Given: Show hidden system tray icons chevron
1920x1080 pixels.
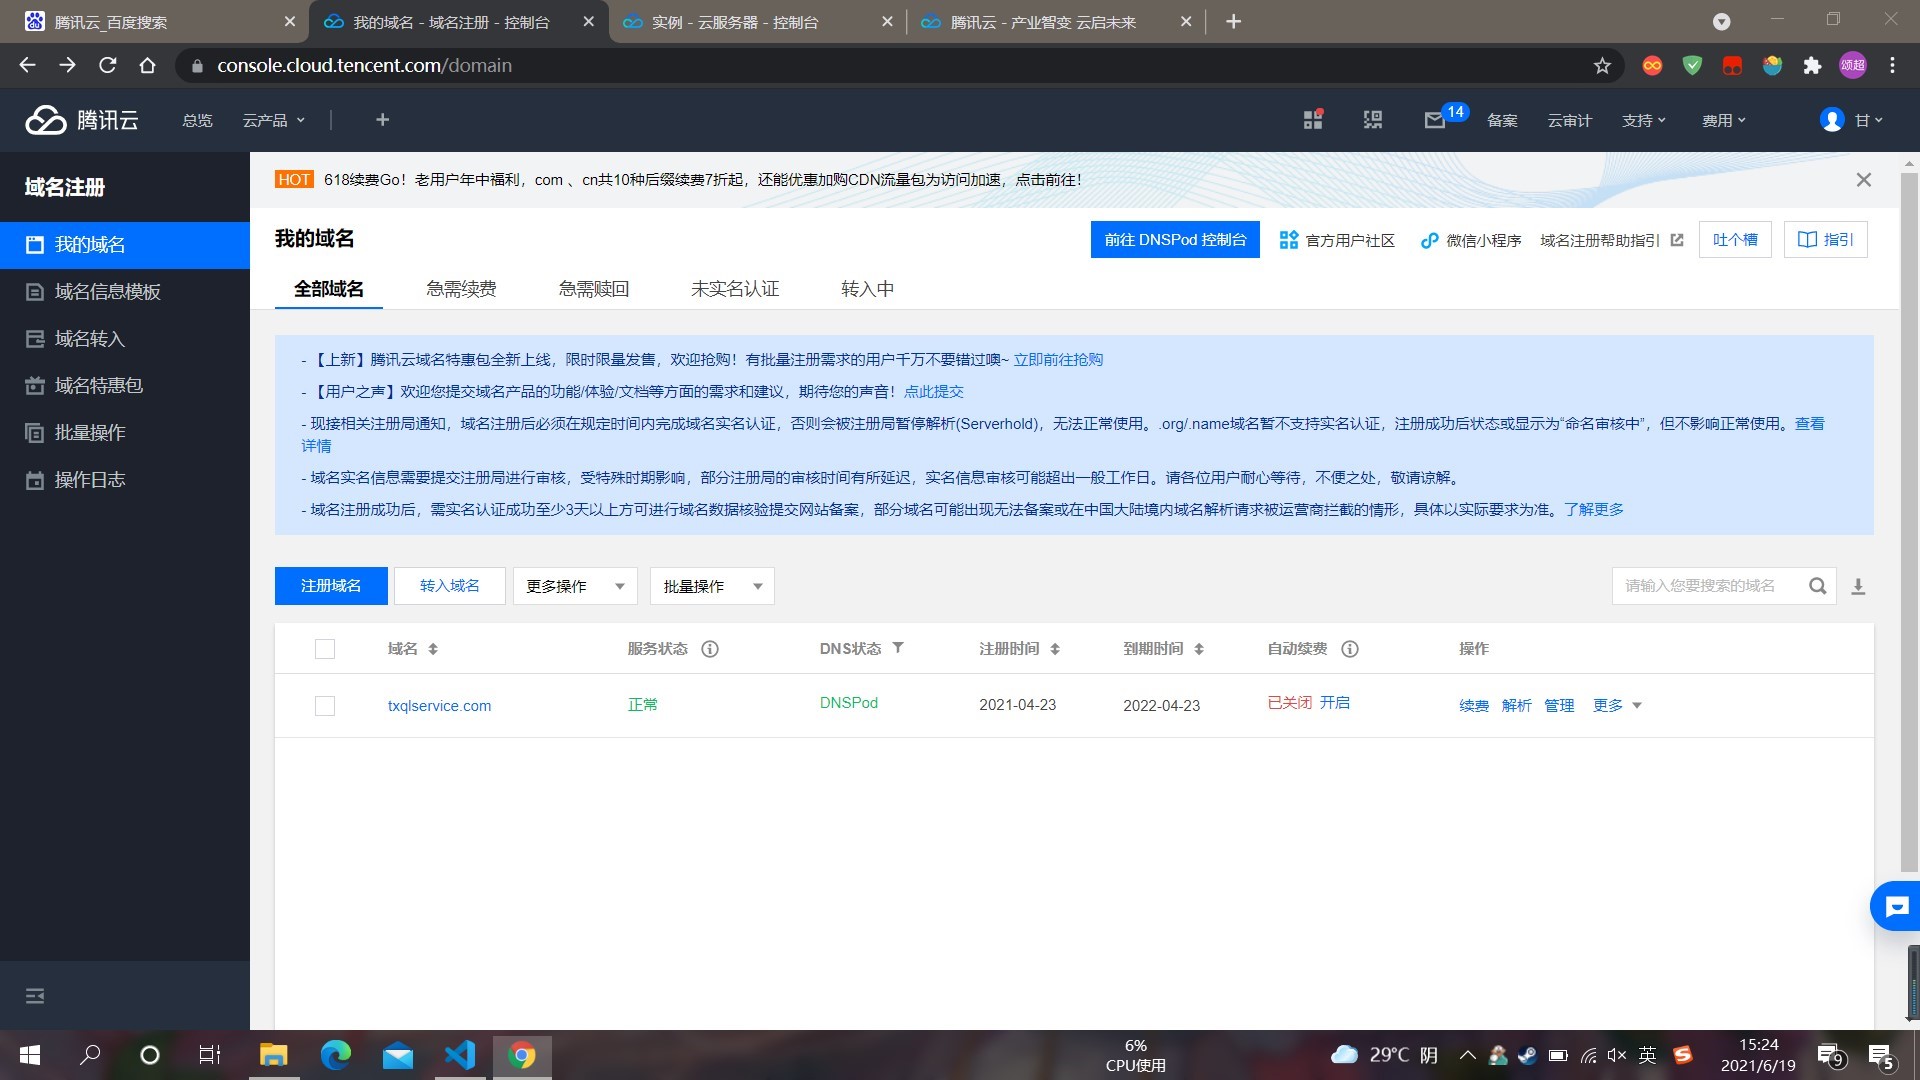Looking at the screenshot, I should pyautogui.click(x=1467, y=1055).
